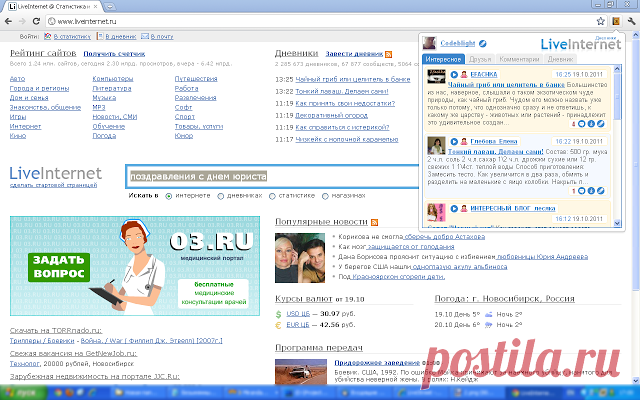Click the EUR ЦБ exchange rate link
The image size is (640, 400).
pyautogui.click(x=298, y=325)
